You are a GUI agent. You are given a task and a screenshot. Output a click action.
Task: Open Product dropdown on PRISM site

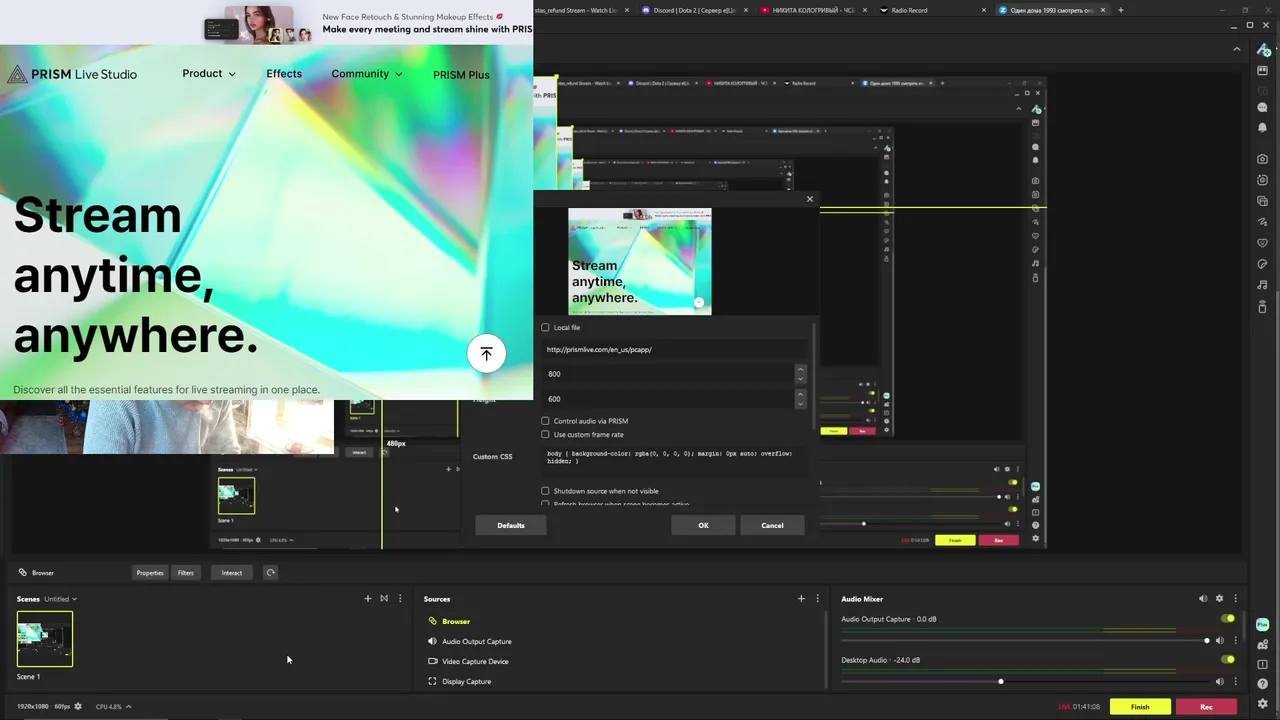coord(209,73)
